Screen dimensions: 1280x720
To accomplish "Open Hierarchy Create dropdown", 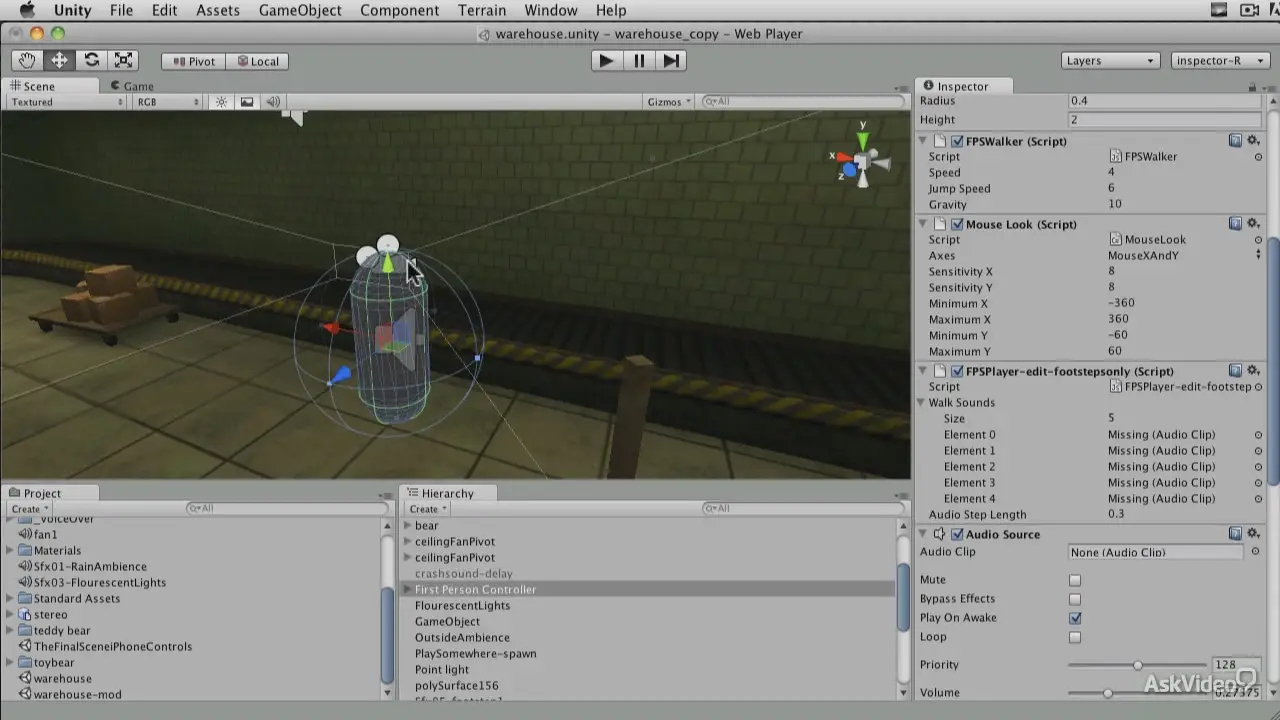I will click(x=427, y=509).
